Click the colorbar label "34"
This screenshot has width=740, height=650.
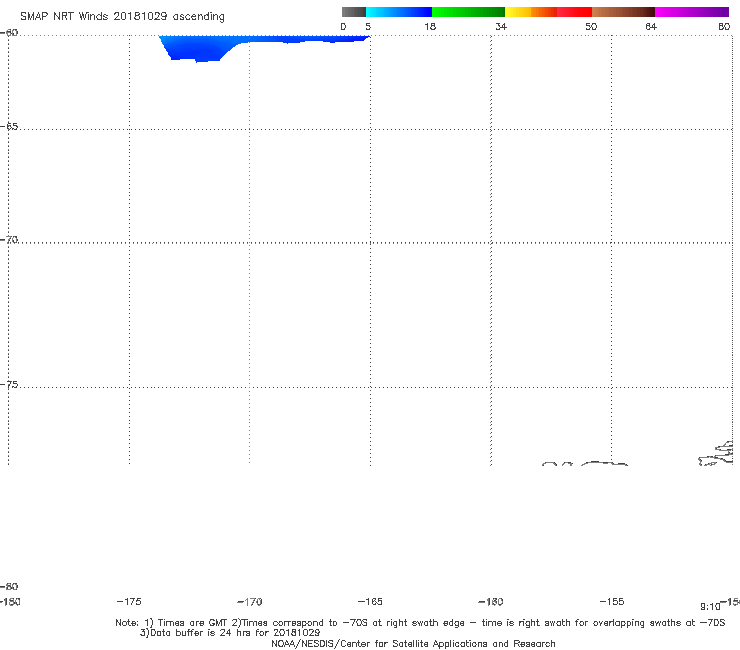[x=501, y=26]
